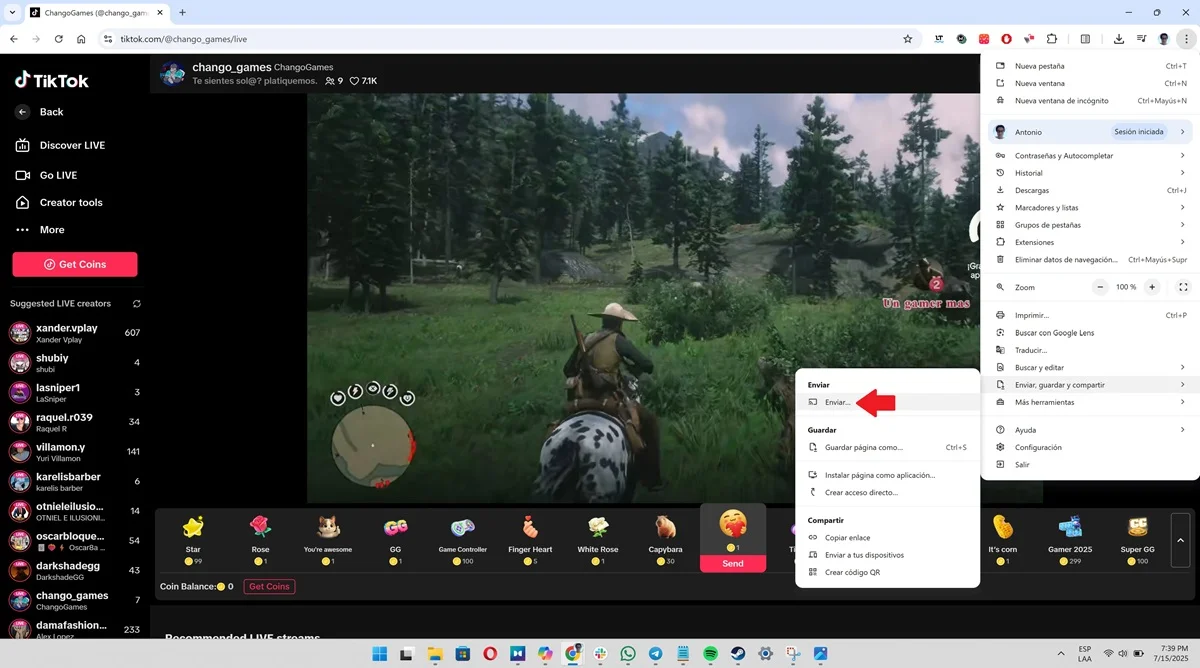The height and width of the screenshot is (668, 1200).
Task: Open the More options in the sidebar
Action: click(x=40, y=230)
